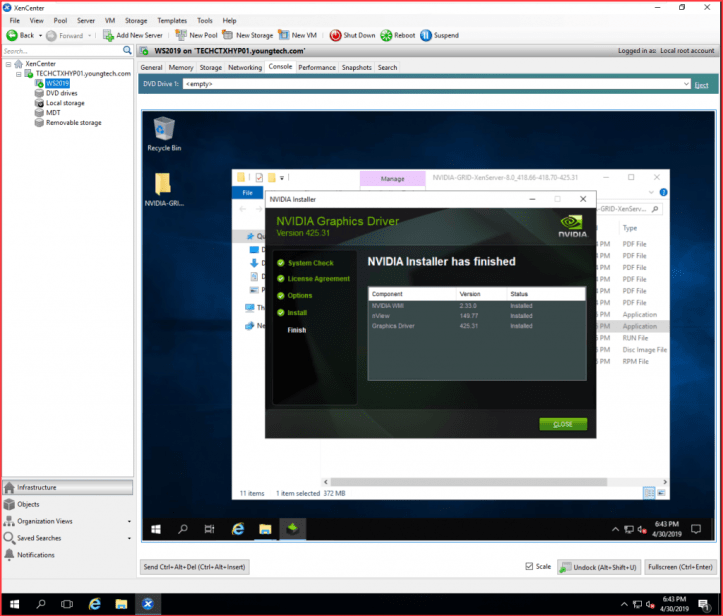Select the WS2019 VM in the tree

click(57, 83)
